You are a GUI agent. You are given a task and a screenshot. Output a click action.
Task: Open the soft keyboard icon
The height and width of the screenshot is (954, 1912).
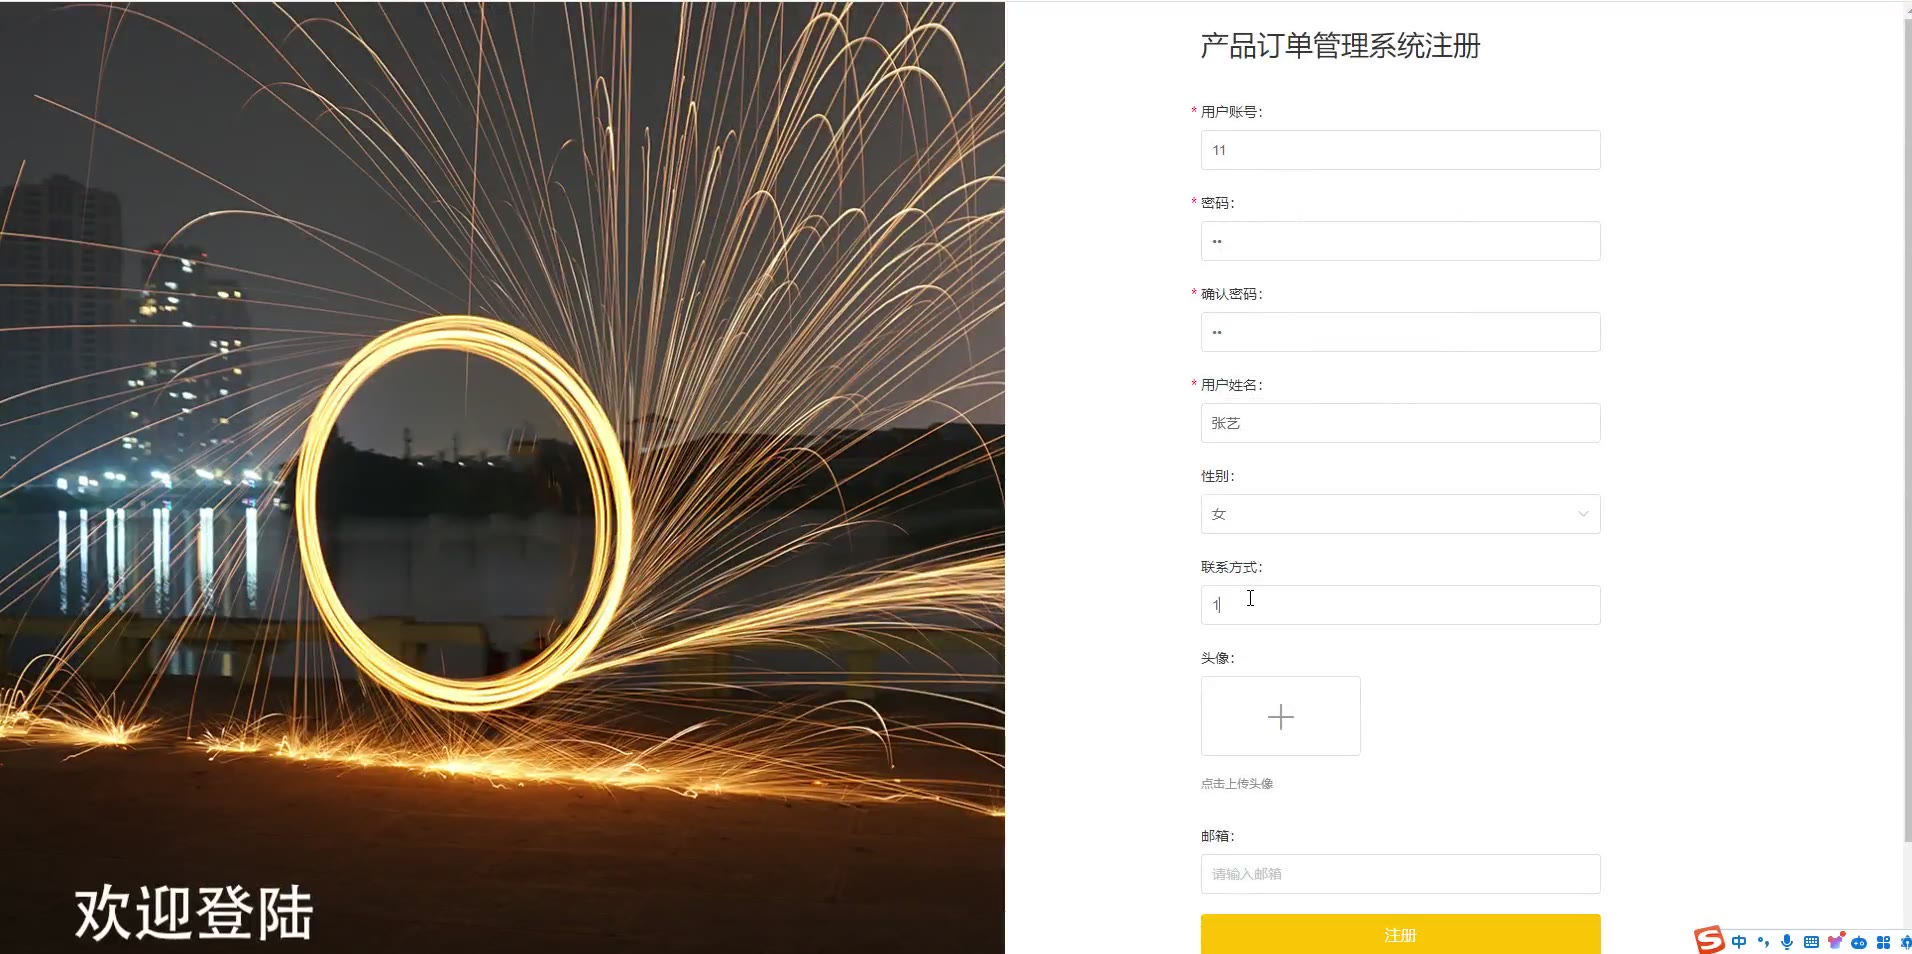tap(1811, 942)
